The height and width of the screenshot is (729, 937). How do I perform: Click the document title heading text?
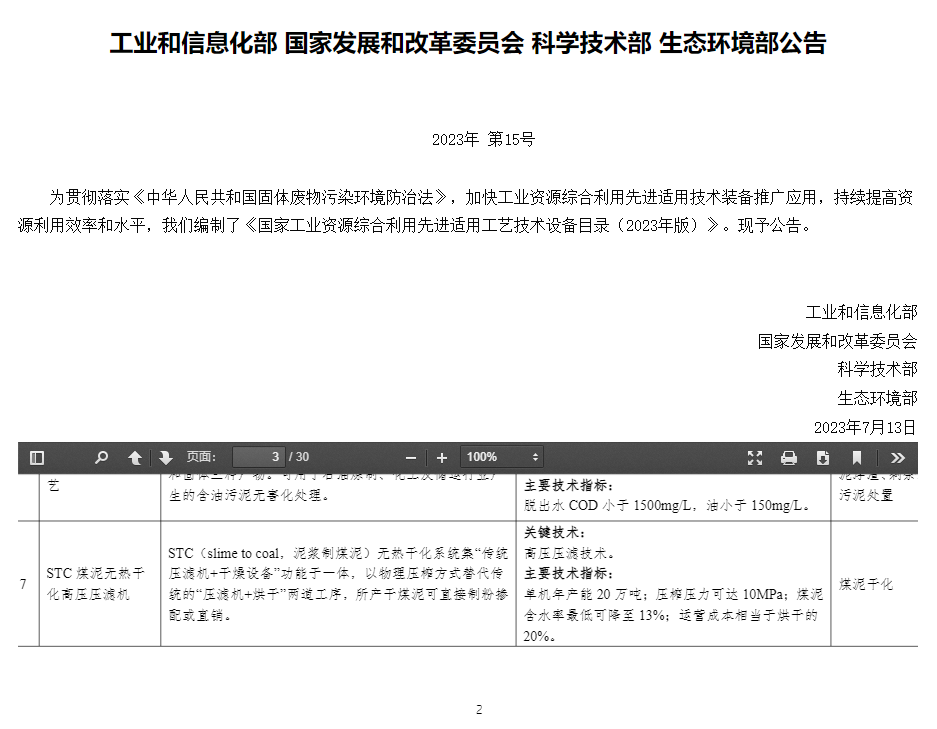468,43
